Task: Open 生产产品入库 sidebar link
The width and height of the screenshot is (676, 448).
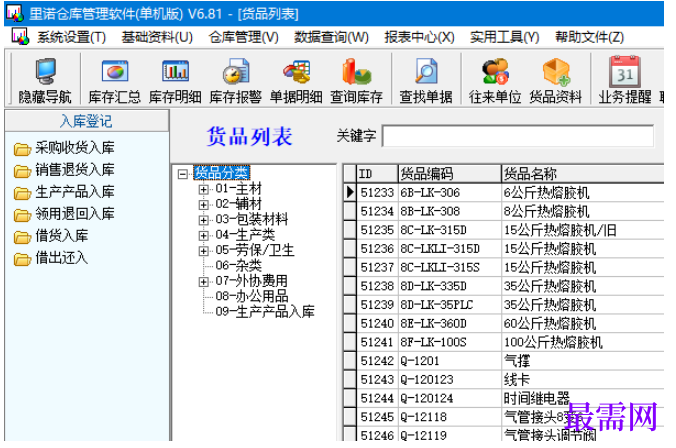Action: click(x=75, y=192)
